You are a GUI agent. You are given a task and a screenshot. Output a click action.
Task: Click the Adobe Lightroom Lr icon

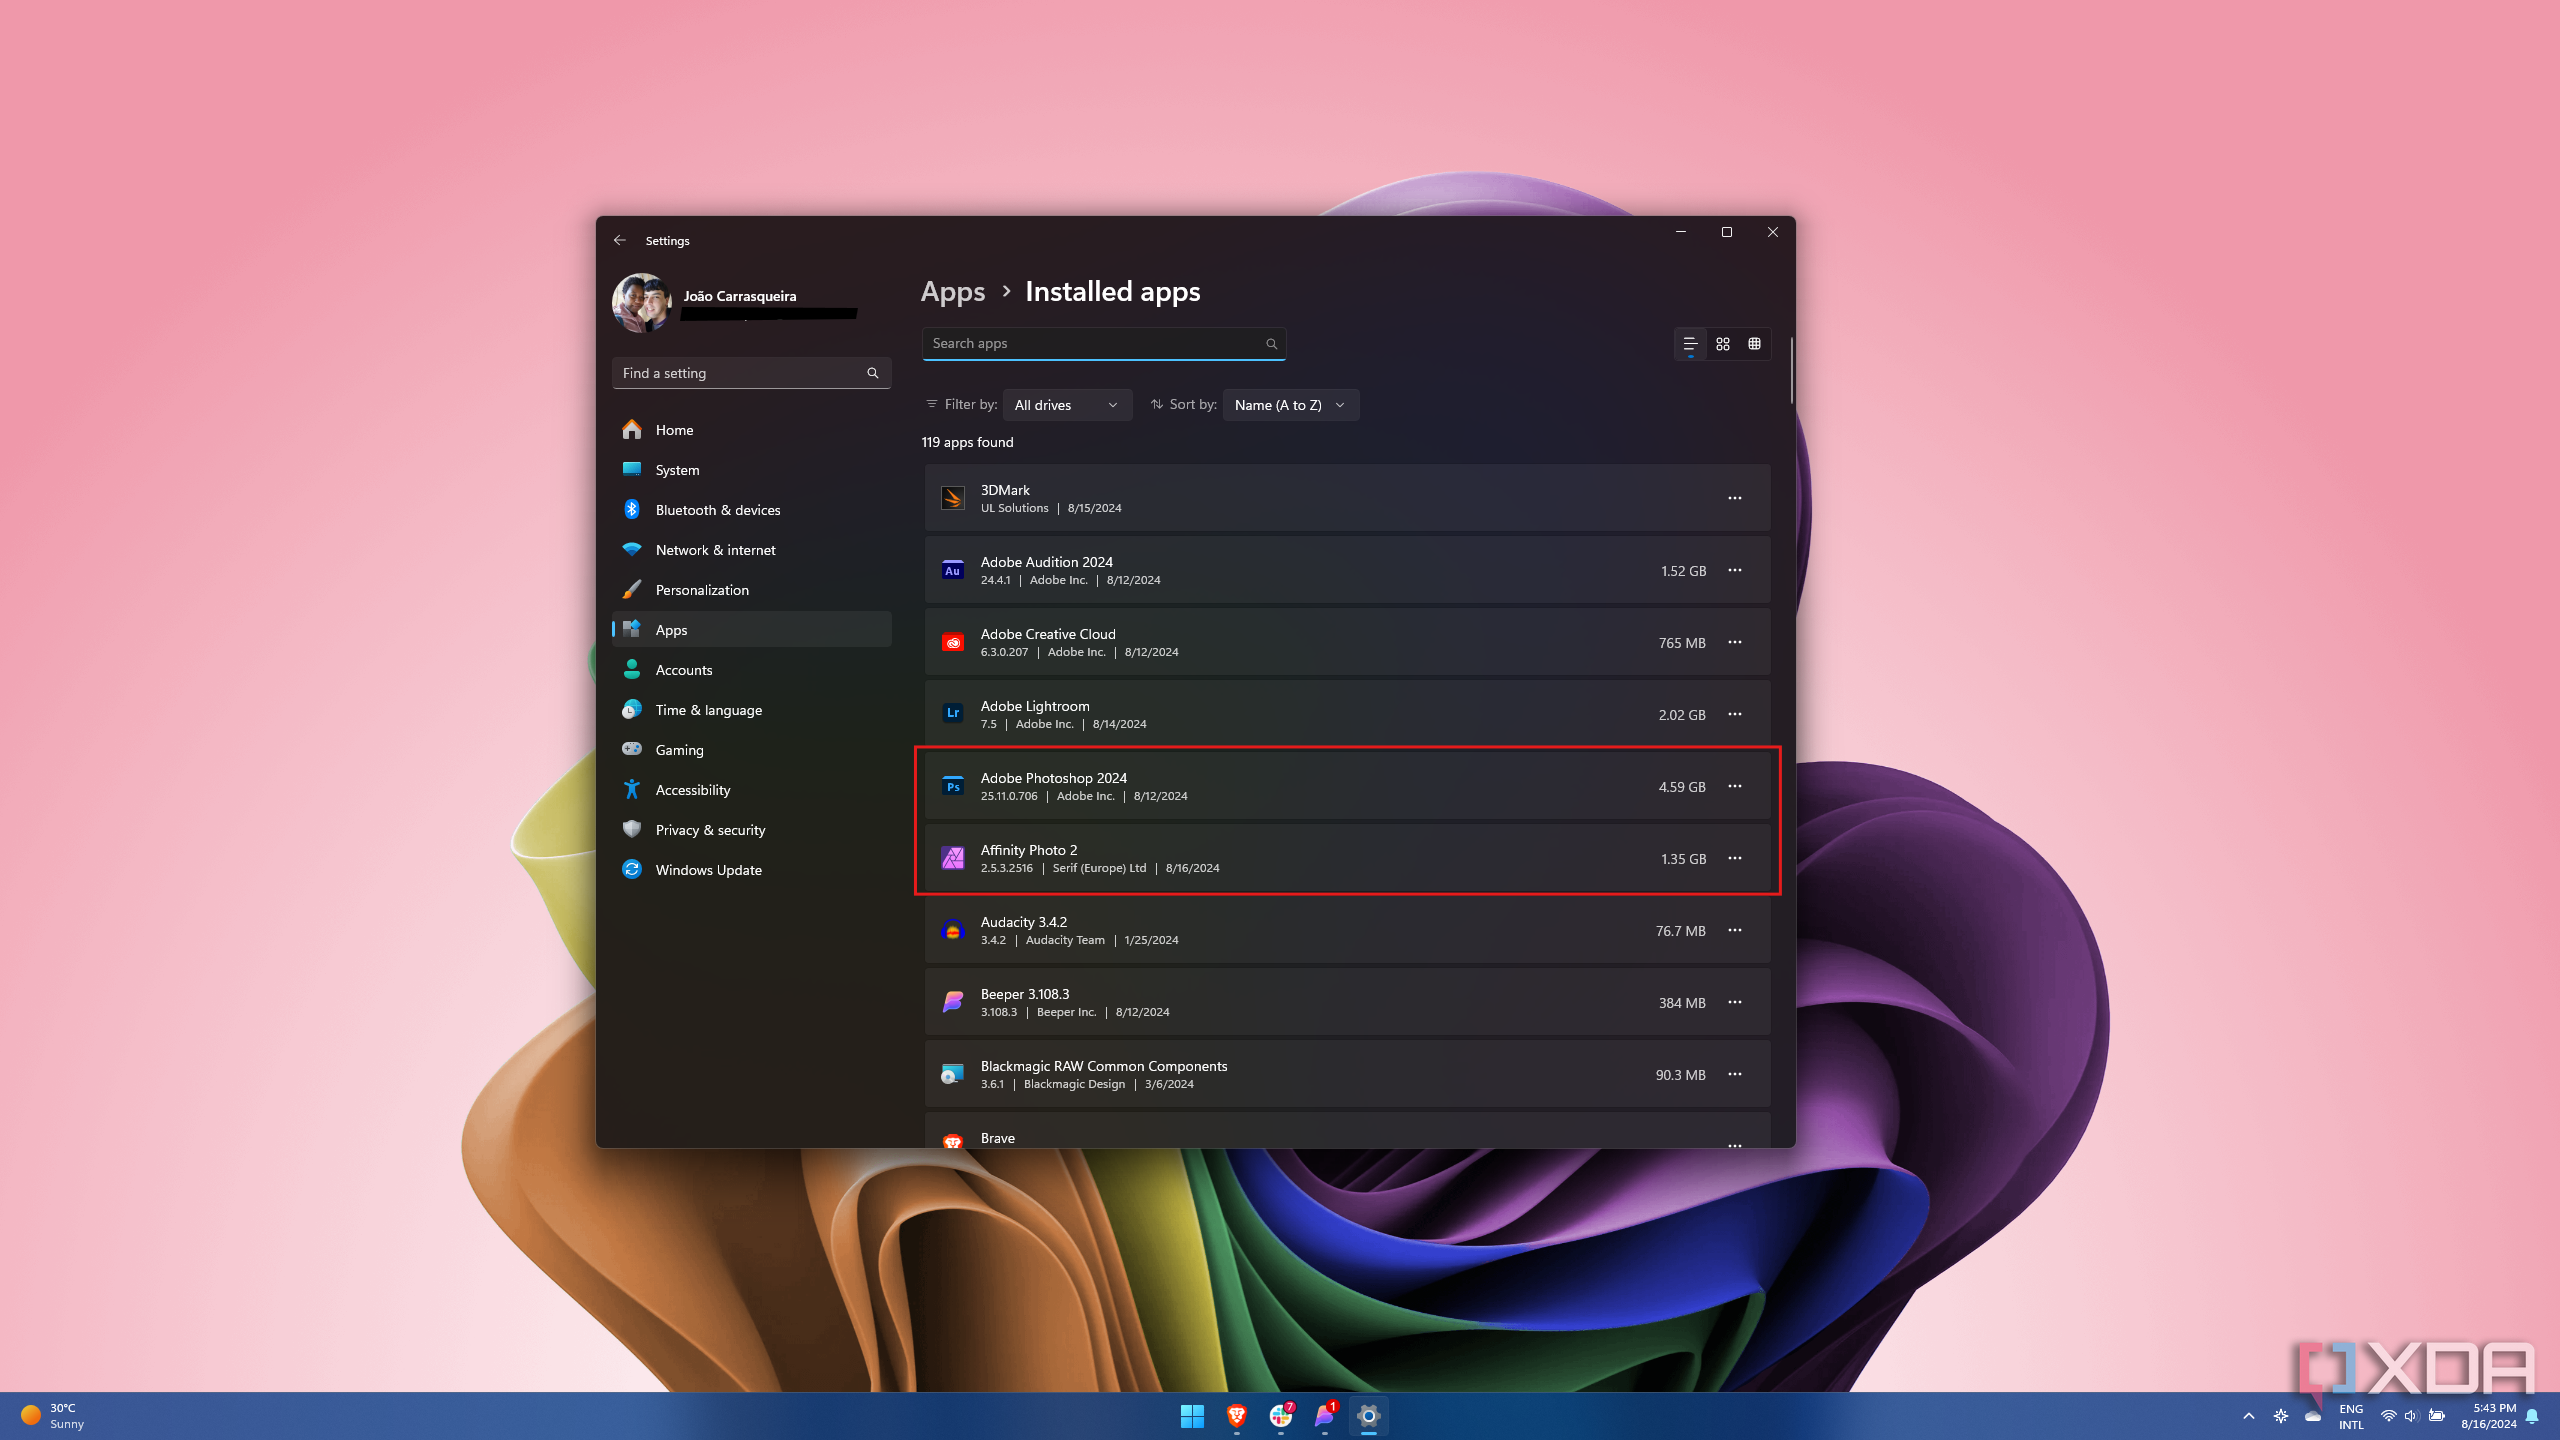(952, 713)
